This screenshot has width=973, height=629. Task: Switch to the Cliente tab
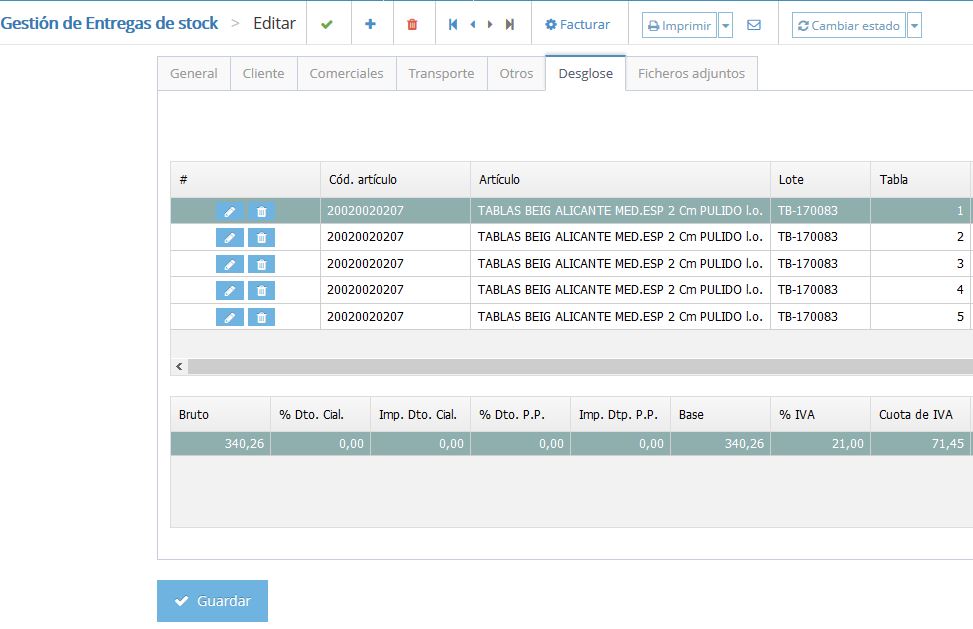(264, 73)
